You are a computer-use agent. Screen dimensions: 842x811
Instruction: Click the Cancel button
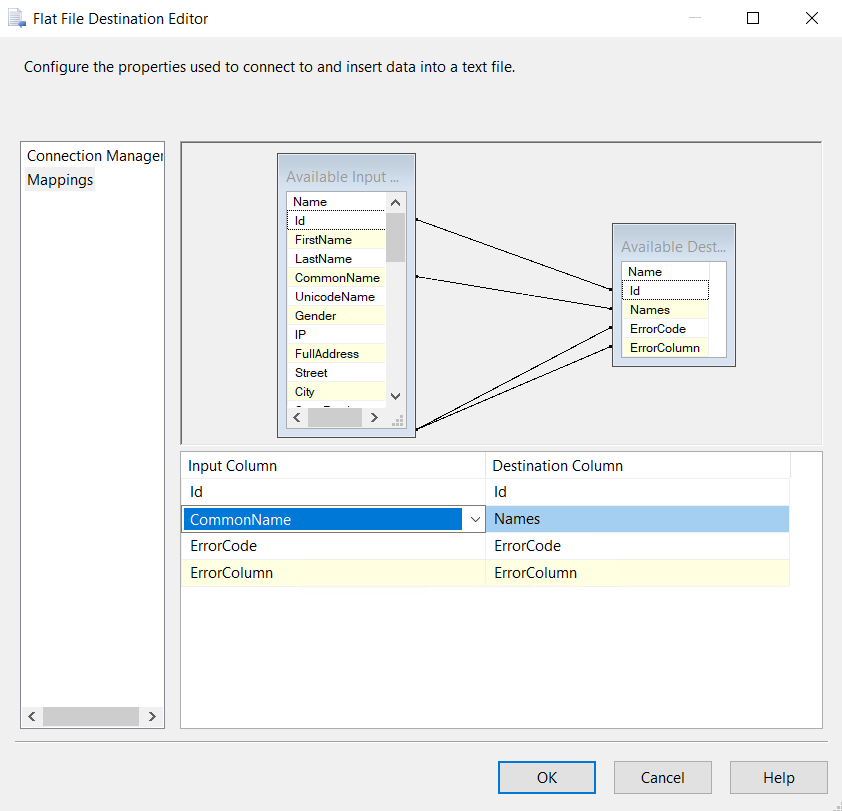(662, 777)
